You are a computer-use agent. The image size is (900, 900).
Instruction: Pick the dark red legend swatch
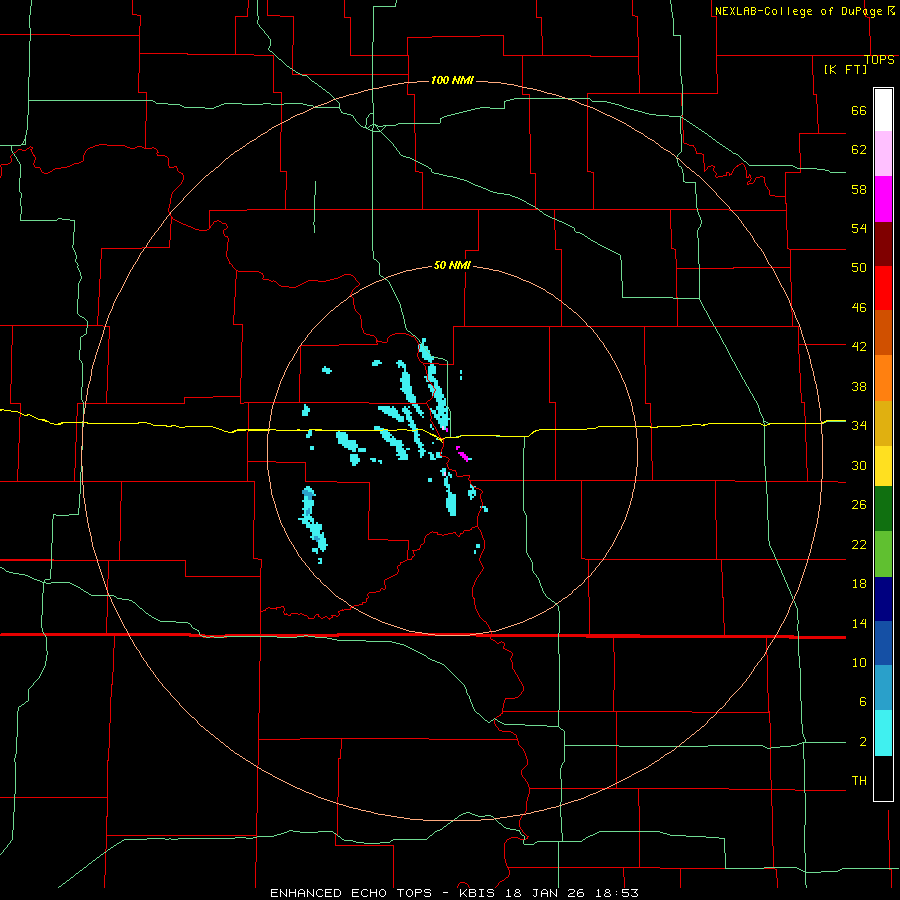point(883,244)
